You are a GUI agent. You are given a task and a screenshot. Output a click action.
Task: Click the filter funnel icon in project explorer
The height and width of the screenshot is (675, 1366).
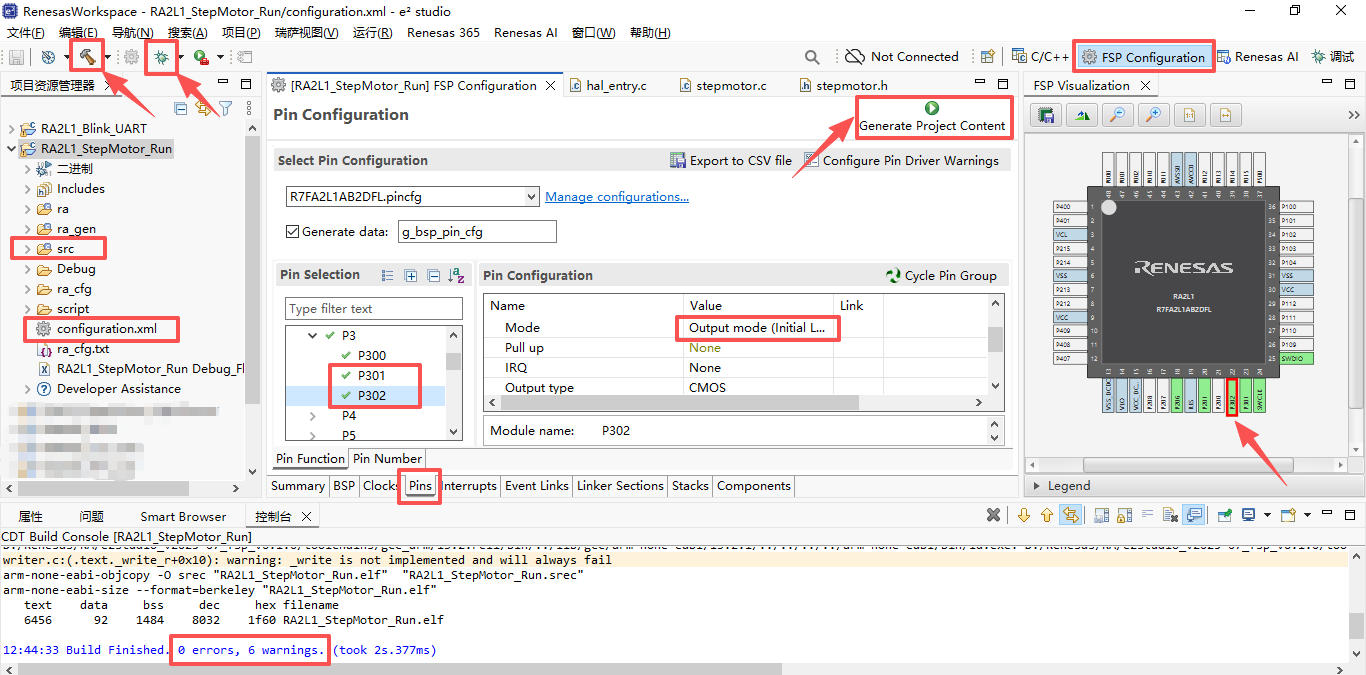[x=226, y=108]
